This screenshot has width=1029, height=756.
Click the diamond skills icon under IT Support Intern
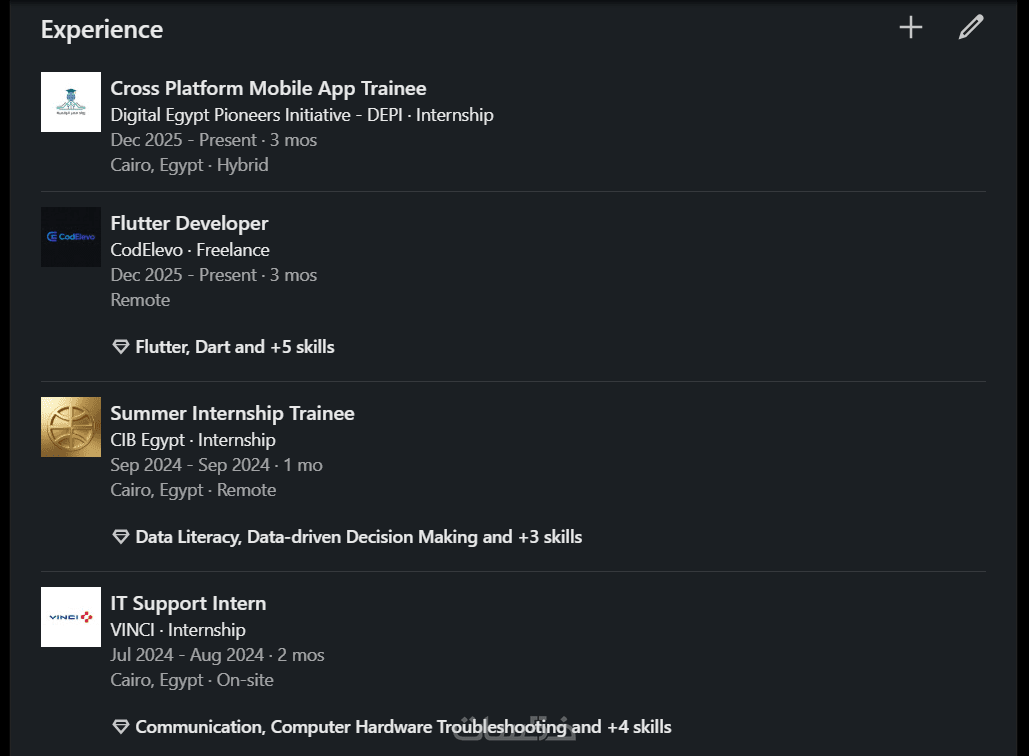120,727
